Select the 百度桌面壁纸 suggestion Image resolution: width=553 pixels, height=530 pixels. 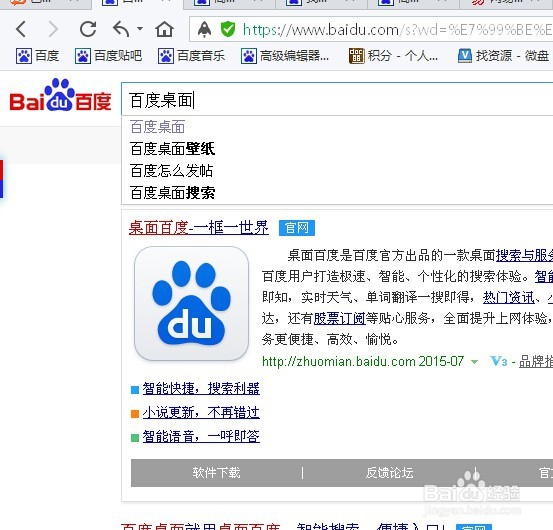coord(172,148)
